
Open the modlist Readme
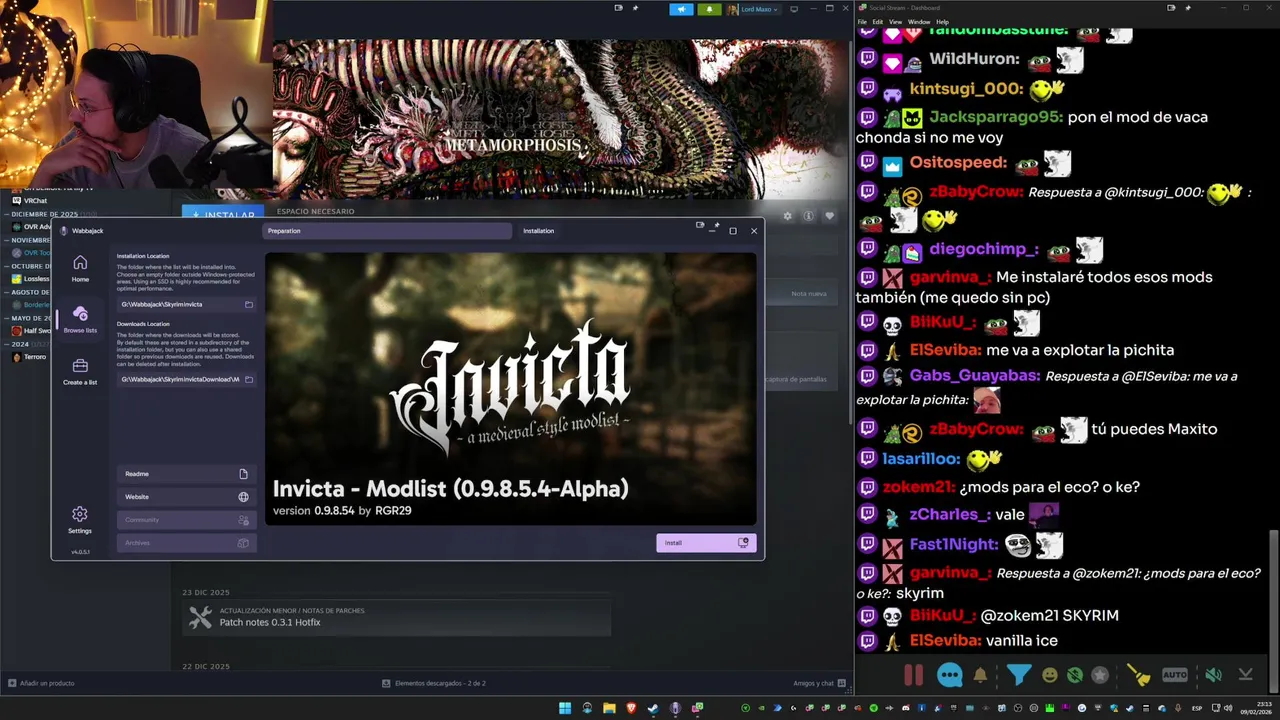187,474
